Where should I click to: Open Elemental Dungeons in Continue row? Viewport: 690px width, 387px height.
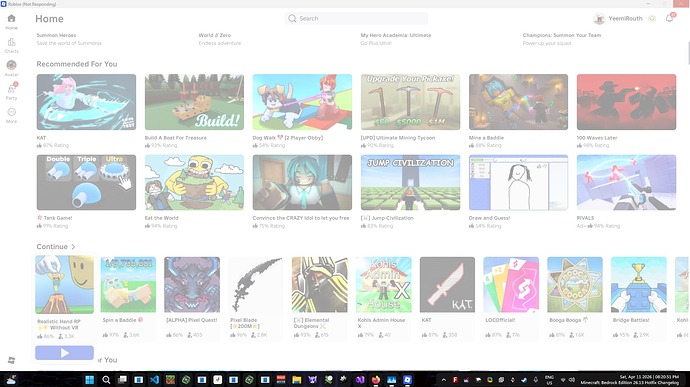319,285
